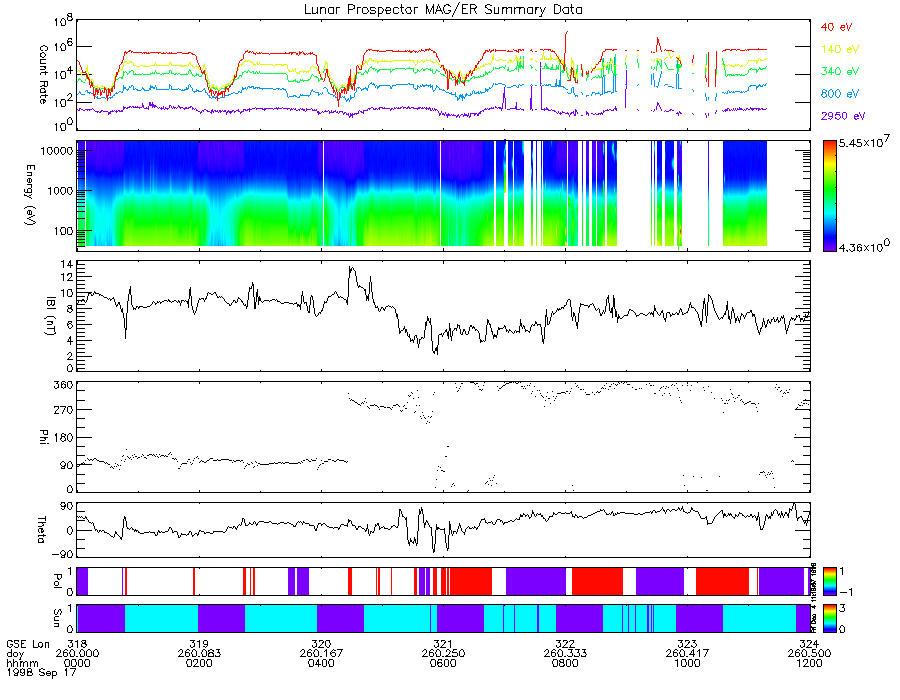
Task: Select the blue '800 eV' legend label
Action: [840, 94]
